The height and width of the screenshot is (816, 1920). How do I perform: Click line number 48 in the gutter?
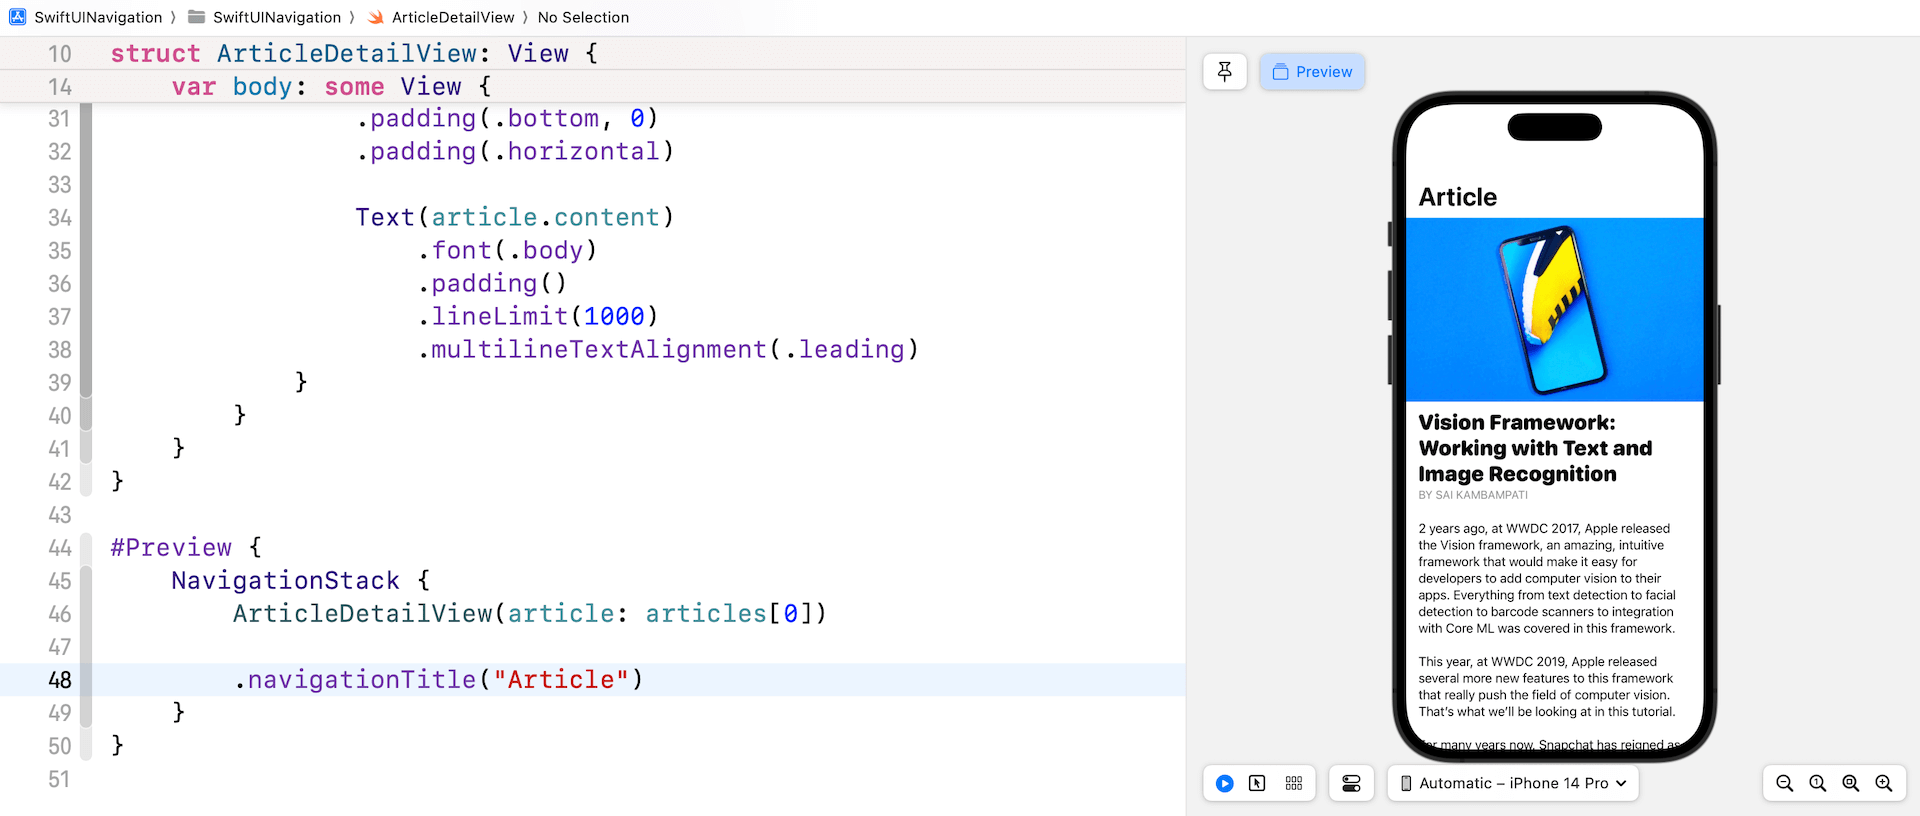60,680
